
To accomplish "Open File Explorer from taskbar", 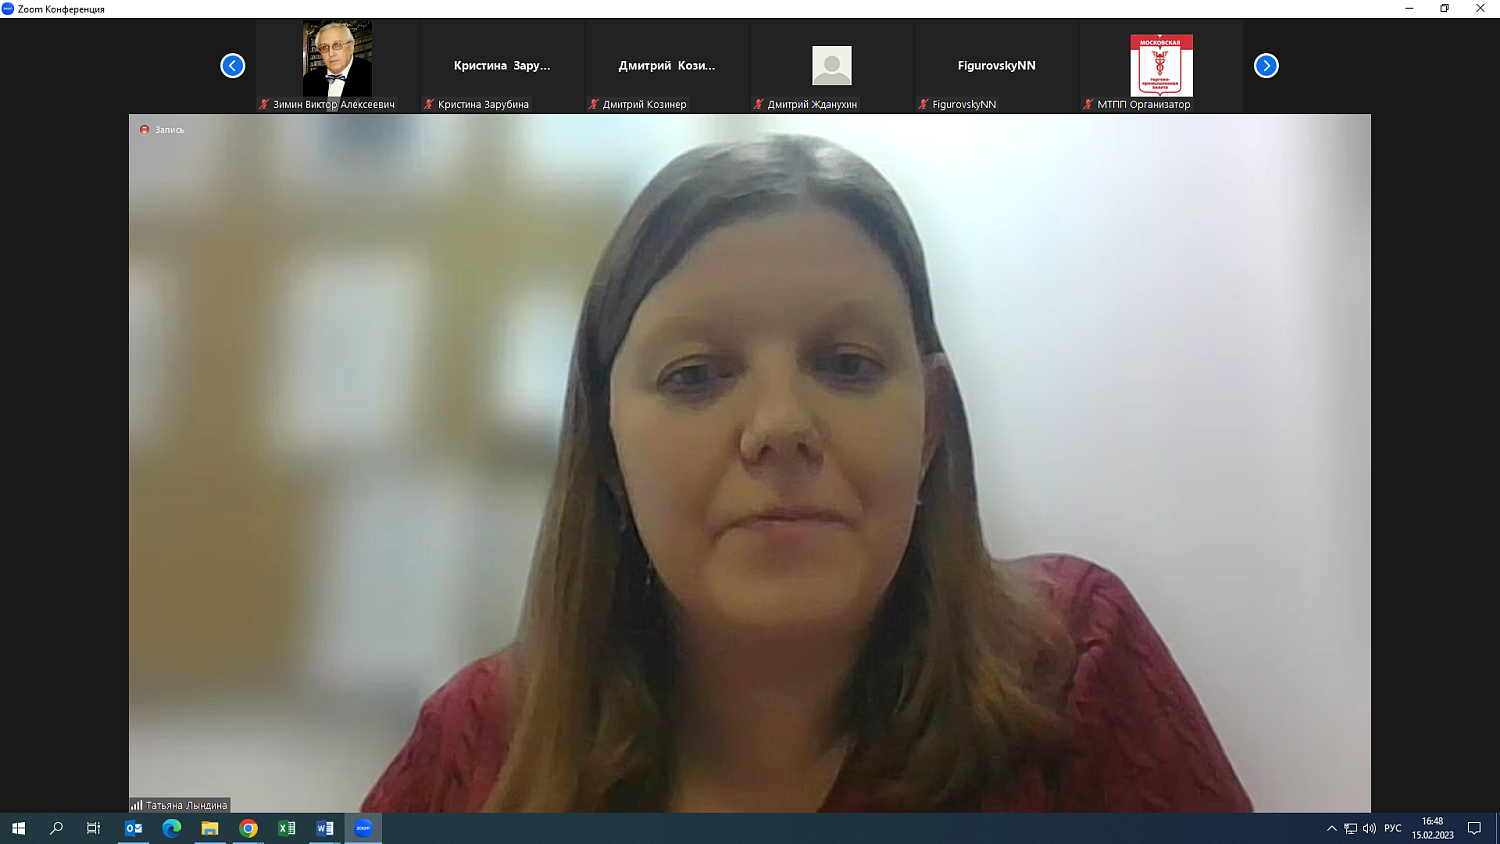I will pyautogui.click(x=210, y=828).
